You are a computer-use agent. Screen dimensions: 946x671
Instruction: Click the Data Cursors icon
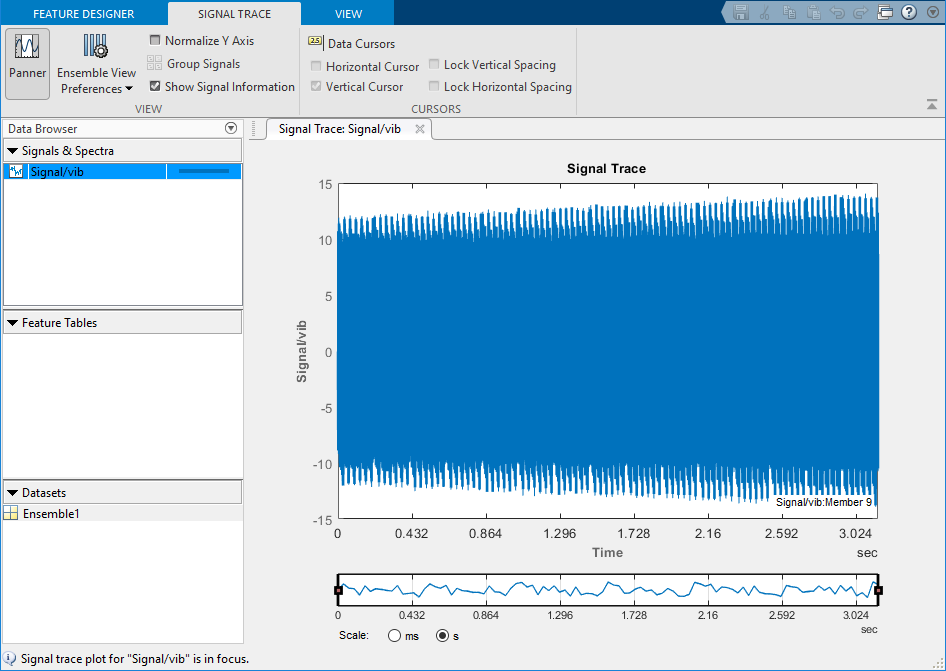(x=315, y=43)
